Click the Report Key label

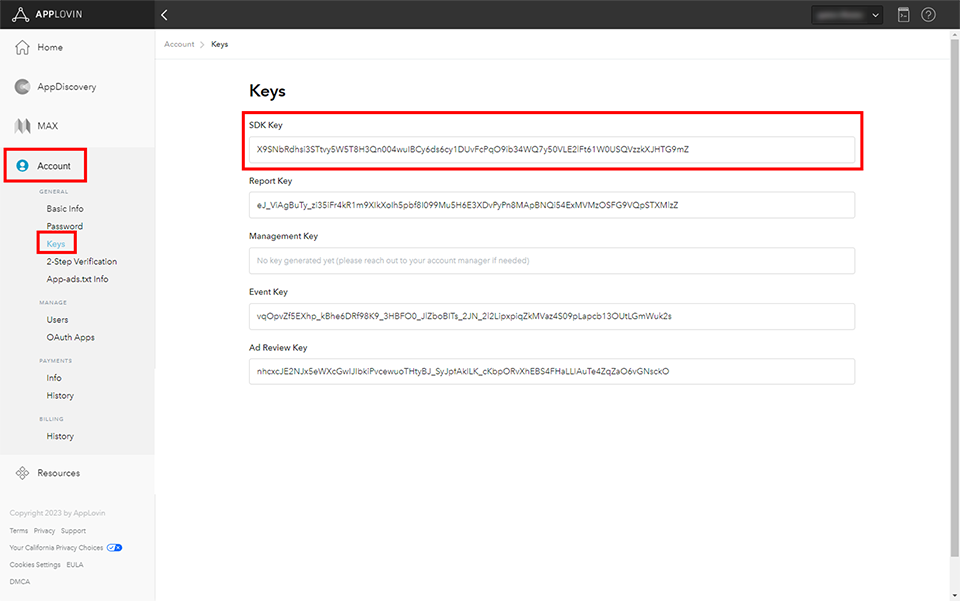(x=271, y=181)
